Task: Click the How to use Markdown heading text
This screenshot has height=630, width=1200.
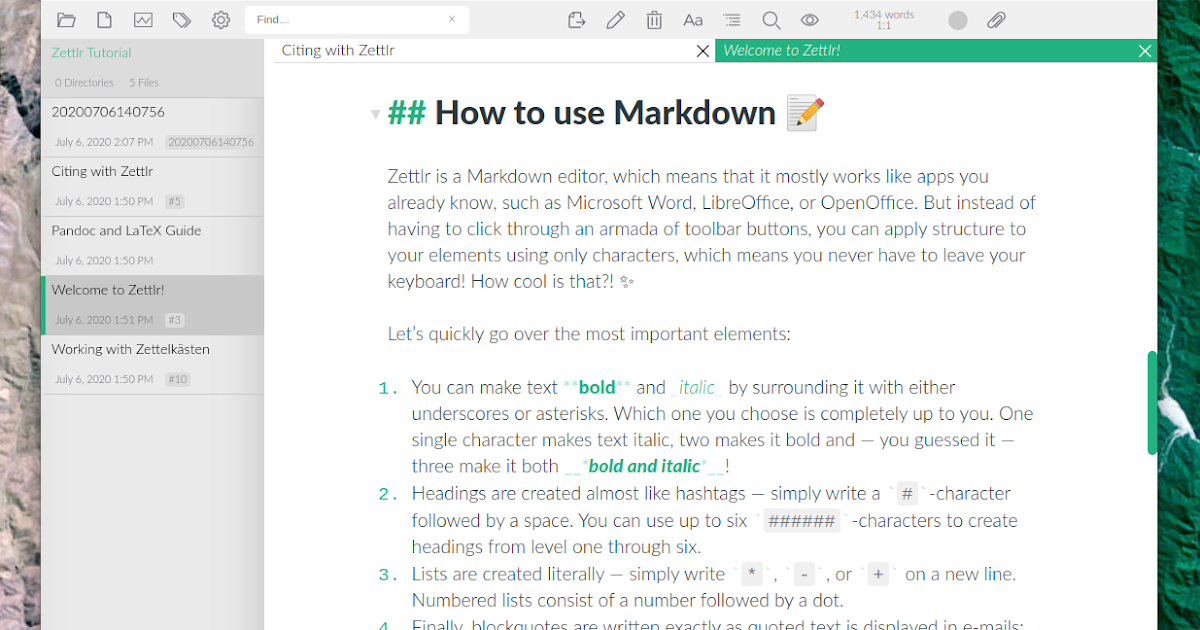Action: [x=605, y=113]
